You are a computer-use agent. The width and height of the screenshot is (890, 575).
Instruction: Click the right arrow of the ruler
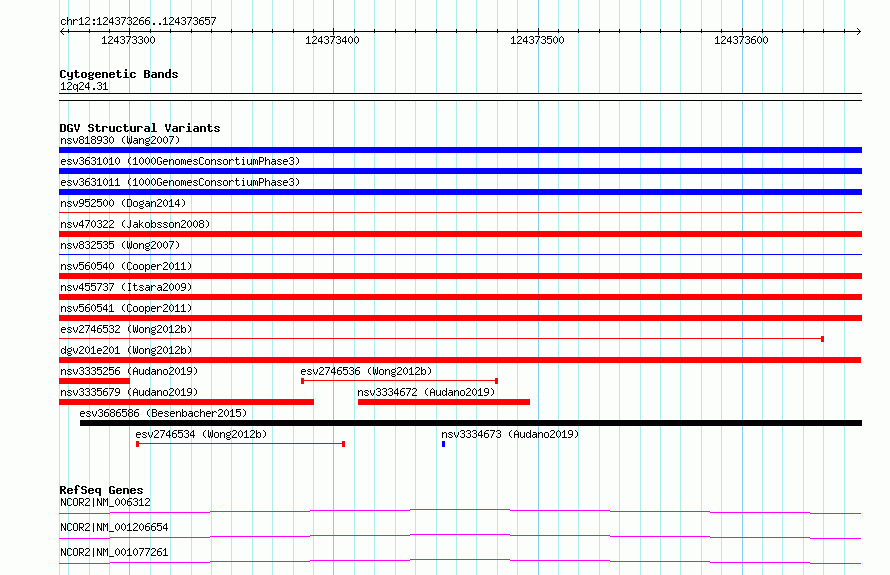pos(858,31)
